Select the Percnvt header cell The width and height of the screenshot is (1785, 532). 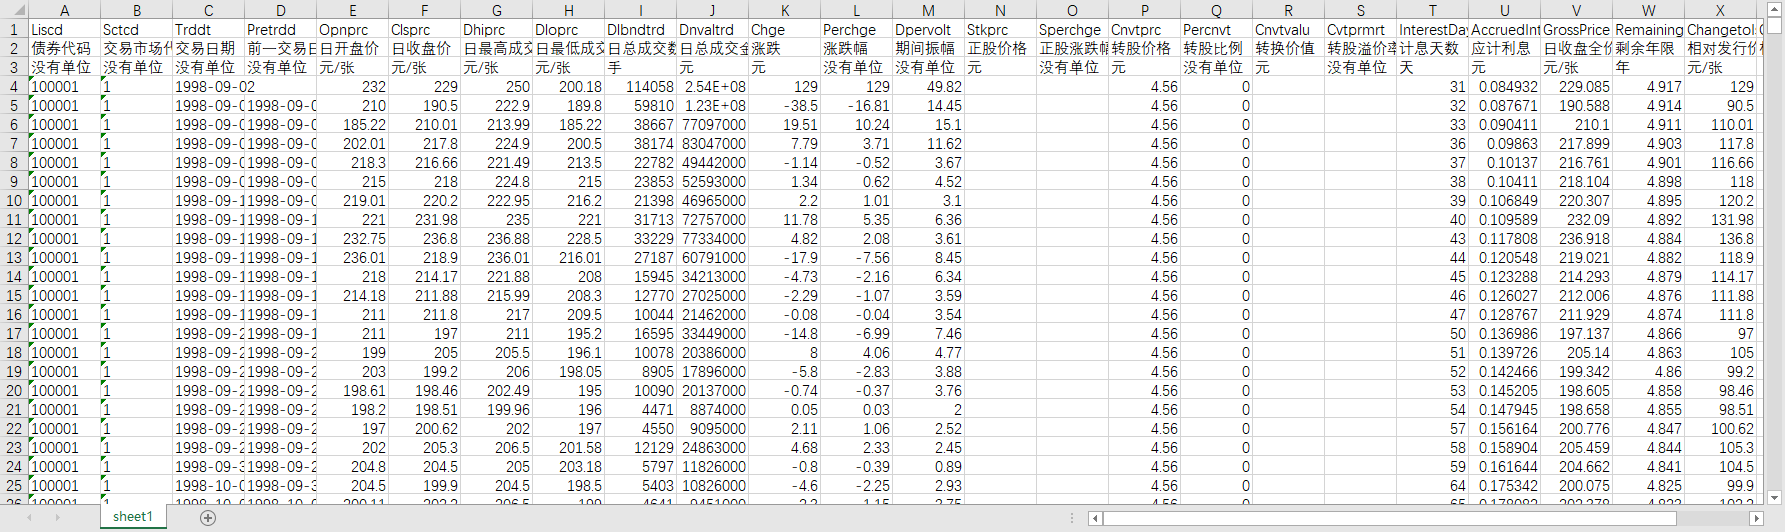click(x=1217, y=30)
